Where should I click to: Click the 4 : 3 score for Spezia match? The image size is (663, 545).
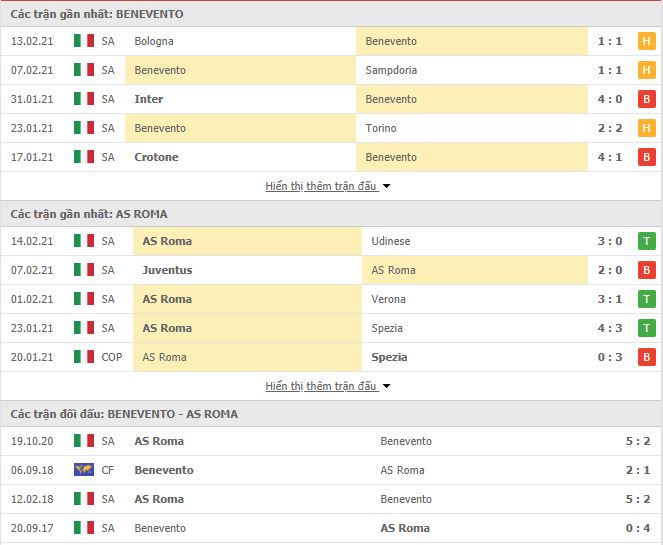pos(610,328)
